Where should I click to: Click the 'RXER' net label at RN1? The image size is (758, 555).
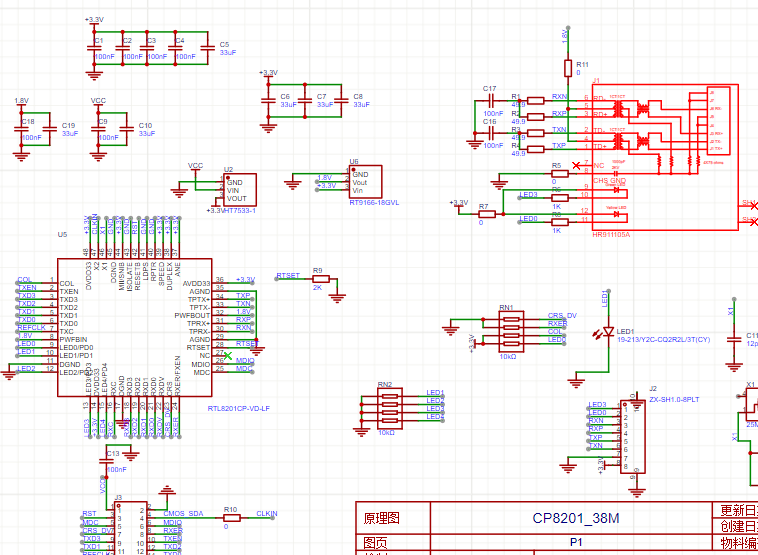tap(557, 323)
